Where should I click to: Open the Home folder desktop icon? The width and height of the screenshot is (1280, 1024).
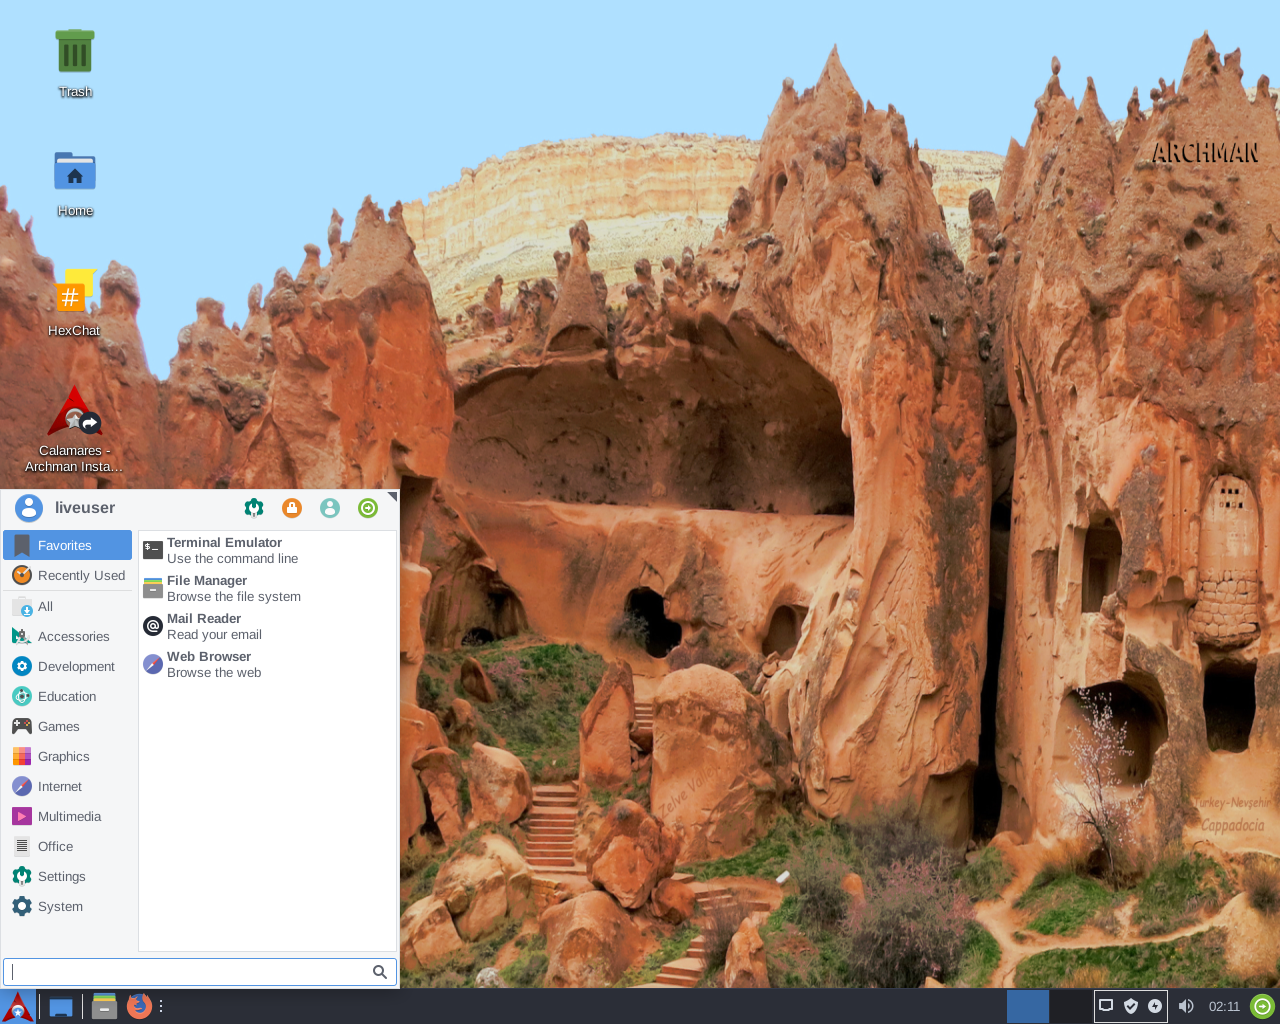click(75, 183)
